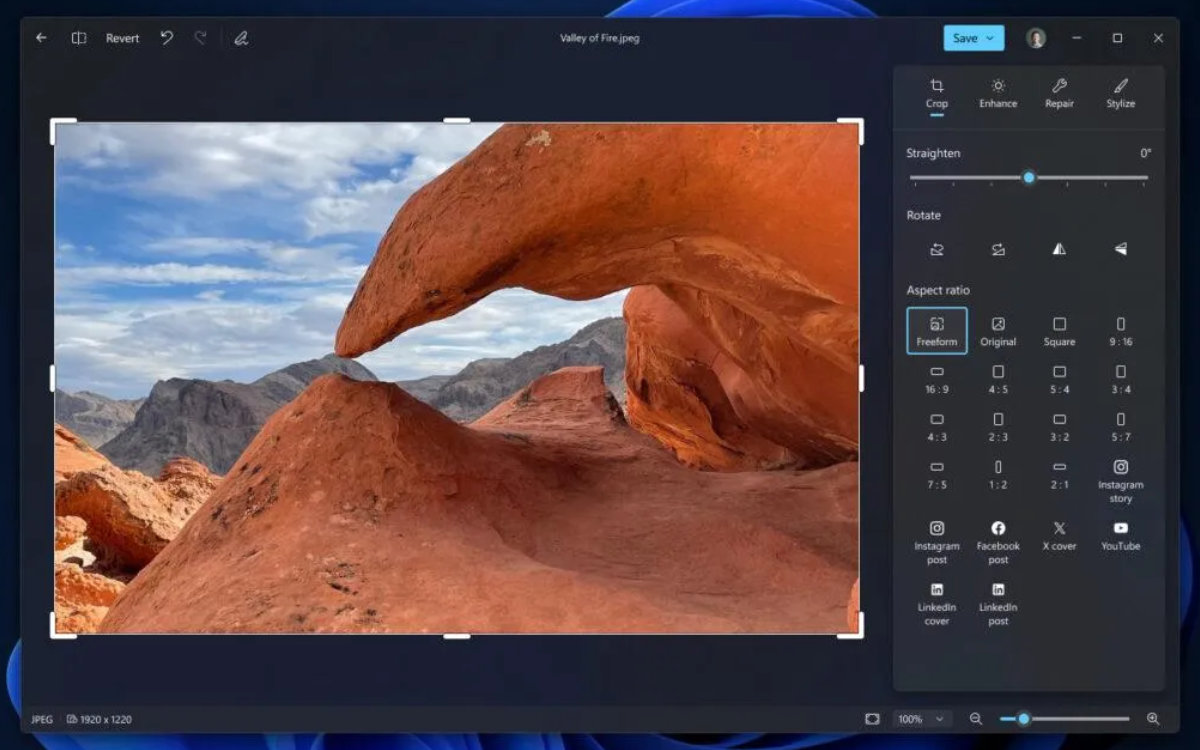
Task: Click the Valley of Fire.jpeg title
Action: click(600, 38)
